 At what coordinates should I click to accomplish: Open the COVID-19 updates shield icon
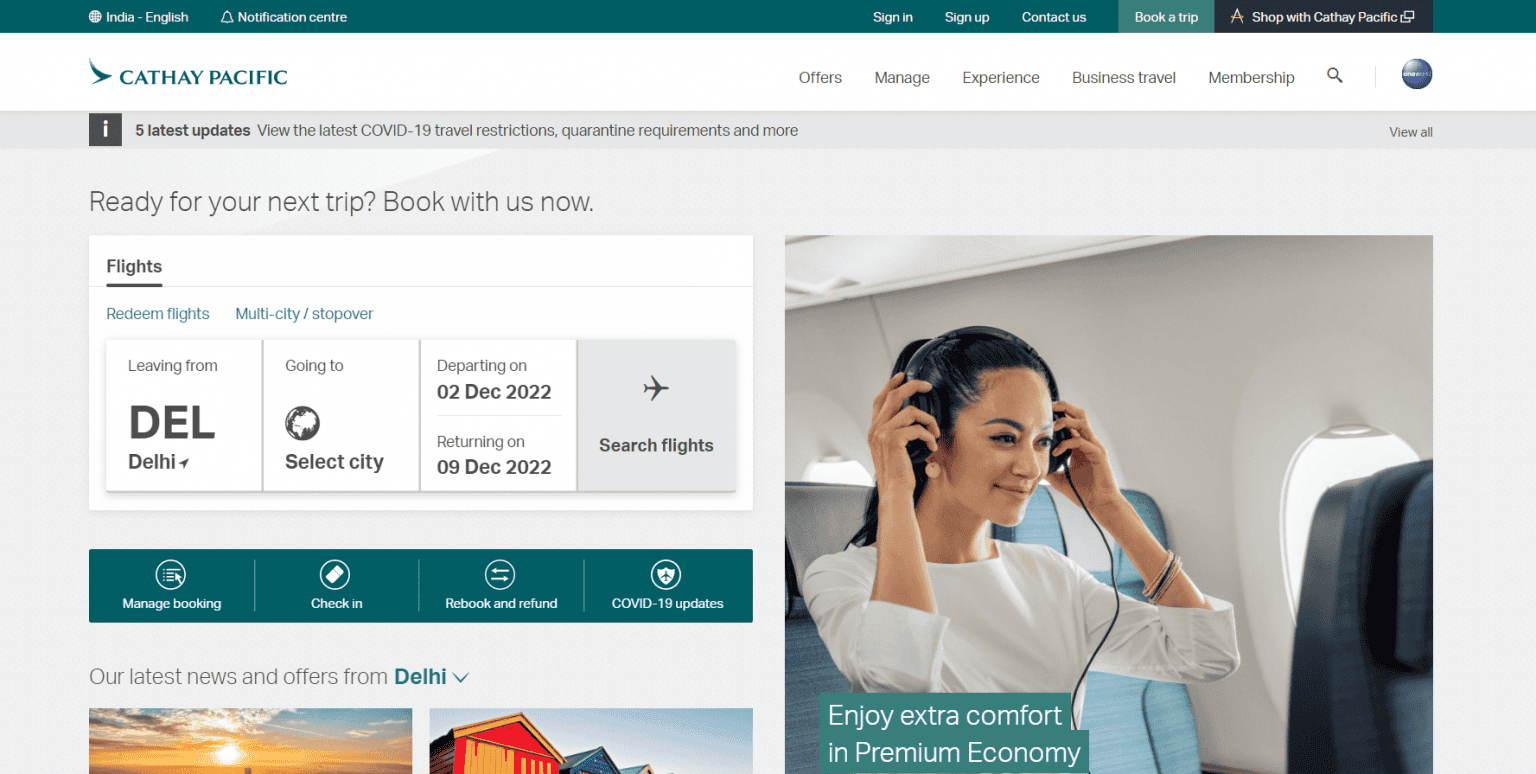[x=666, y=574]
